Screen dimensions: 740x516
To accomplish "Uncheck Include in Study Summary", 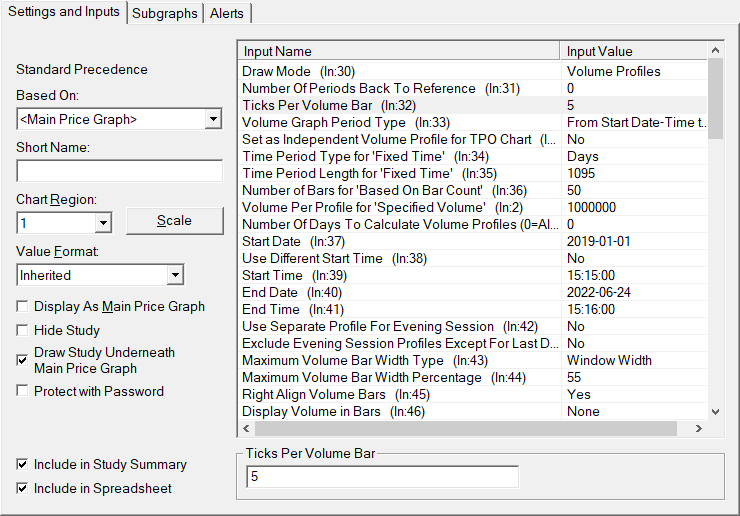I will pos(23,465).
